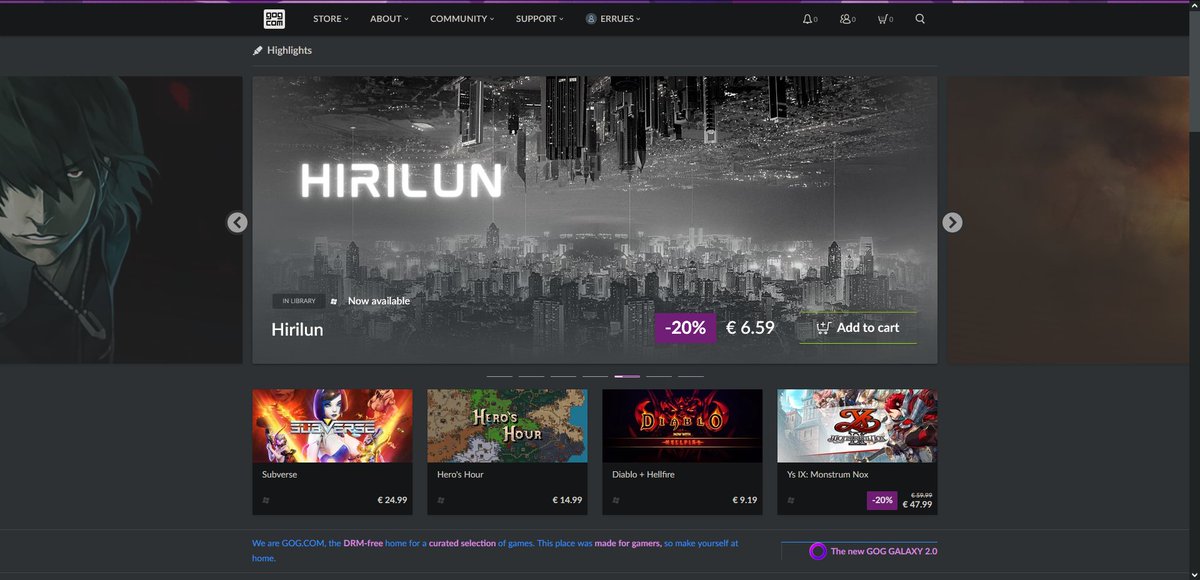Open the Diablo + Hellfire thumbnail

[x=683, y=425]
